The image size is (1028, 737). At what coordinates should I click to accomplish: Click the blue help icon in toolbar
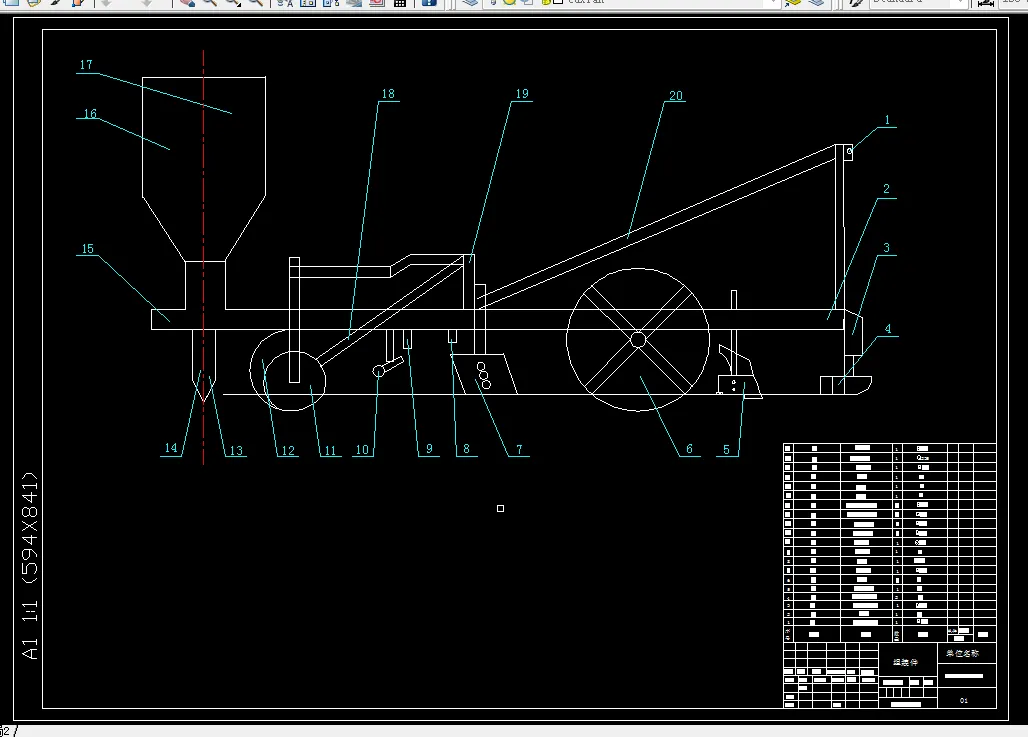[429, 3]
